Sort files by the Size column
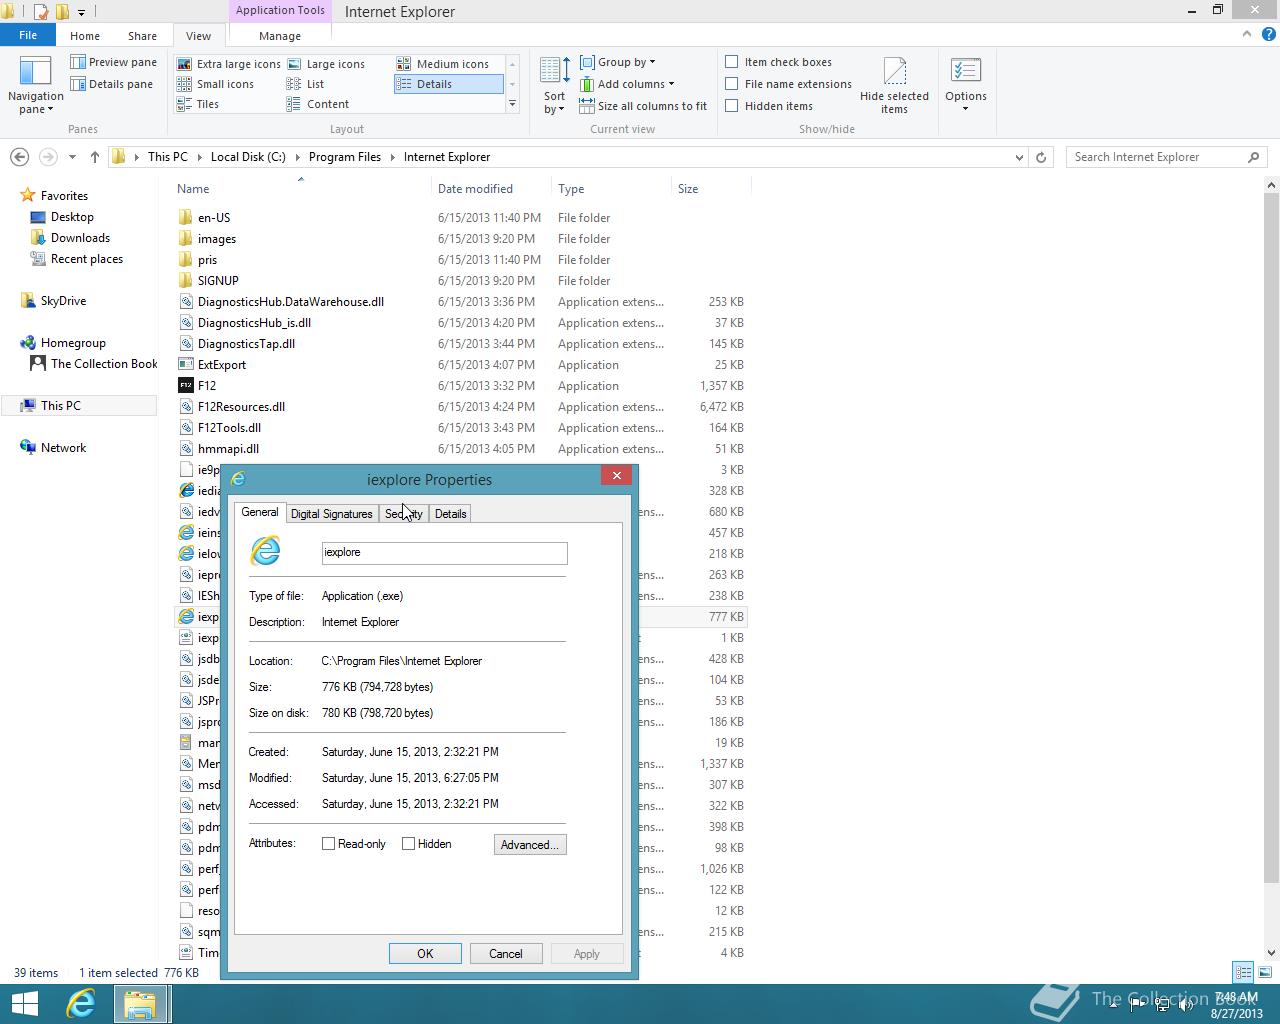The width and height of the screenshot is (1280, 1024). (711, 189)
